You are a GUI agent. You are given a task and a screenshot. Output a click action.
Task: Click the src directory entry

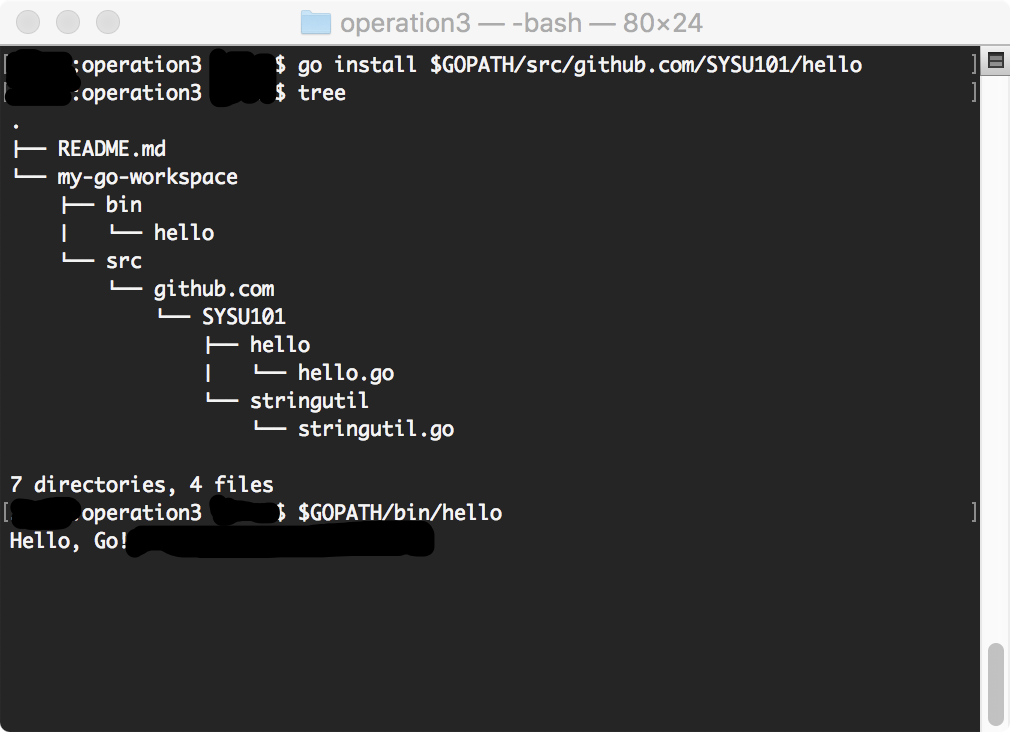click(x=123, y=261)
